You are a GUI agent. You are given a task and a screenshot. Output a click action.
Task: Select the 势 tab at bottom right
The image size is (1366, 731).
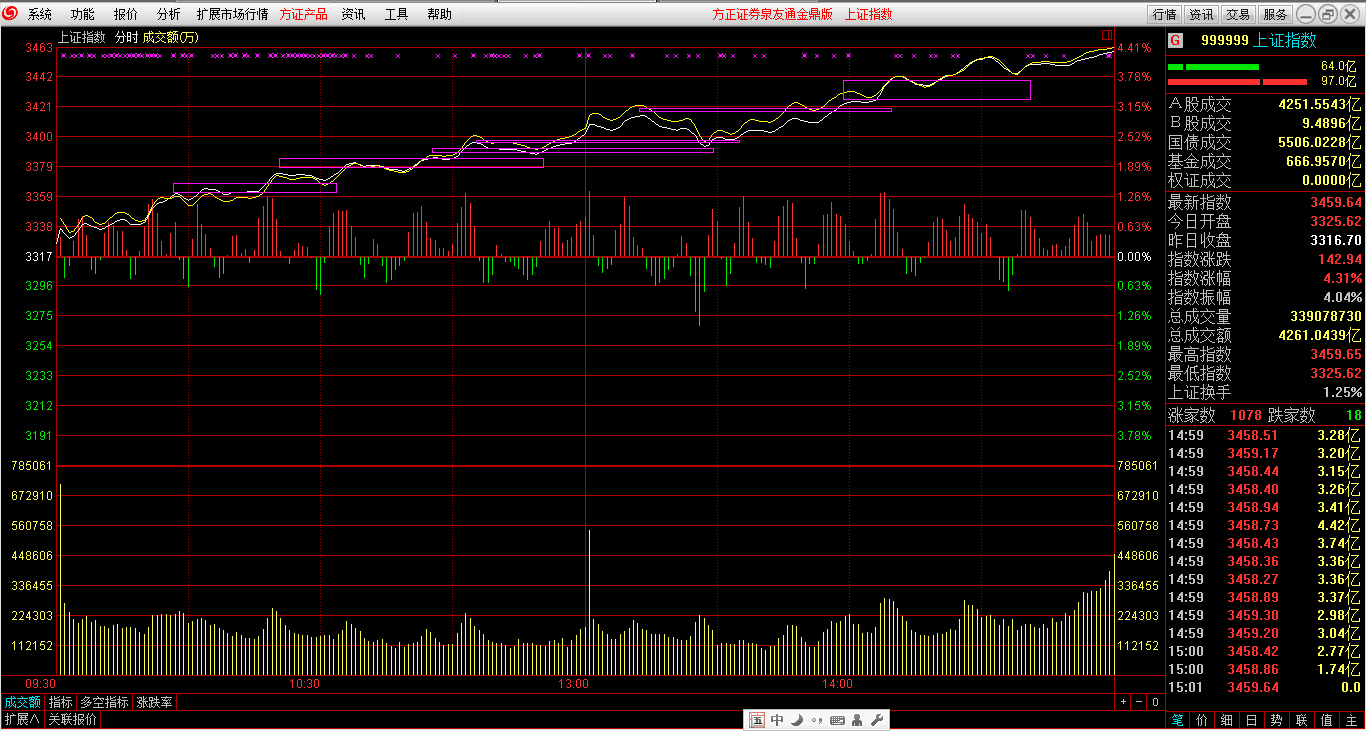tap(1276, 720)
